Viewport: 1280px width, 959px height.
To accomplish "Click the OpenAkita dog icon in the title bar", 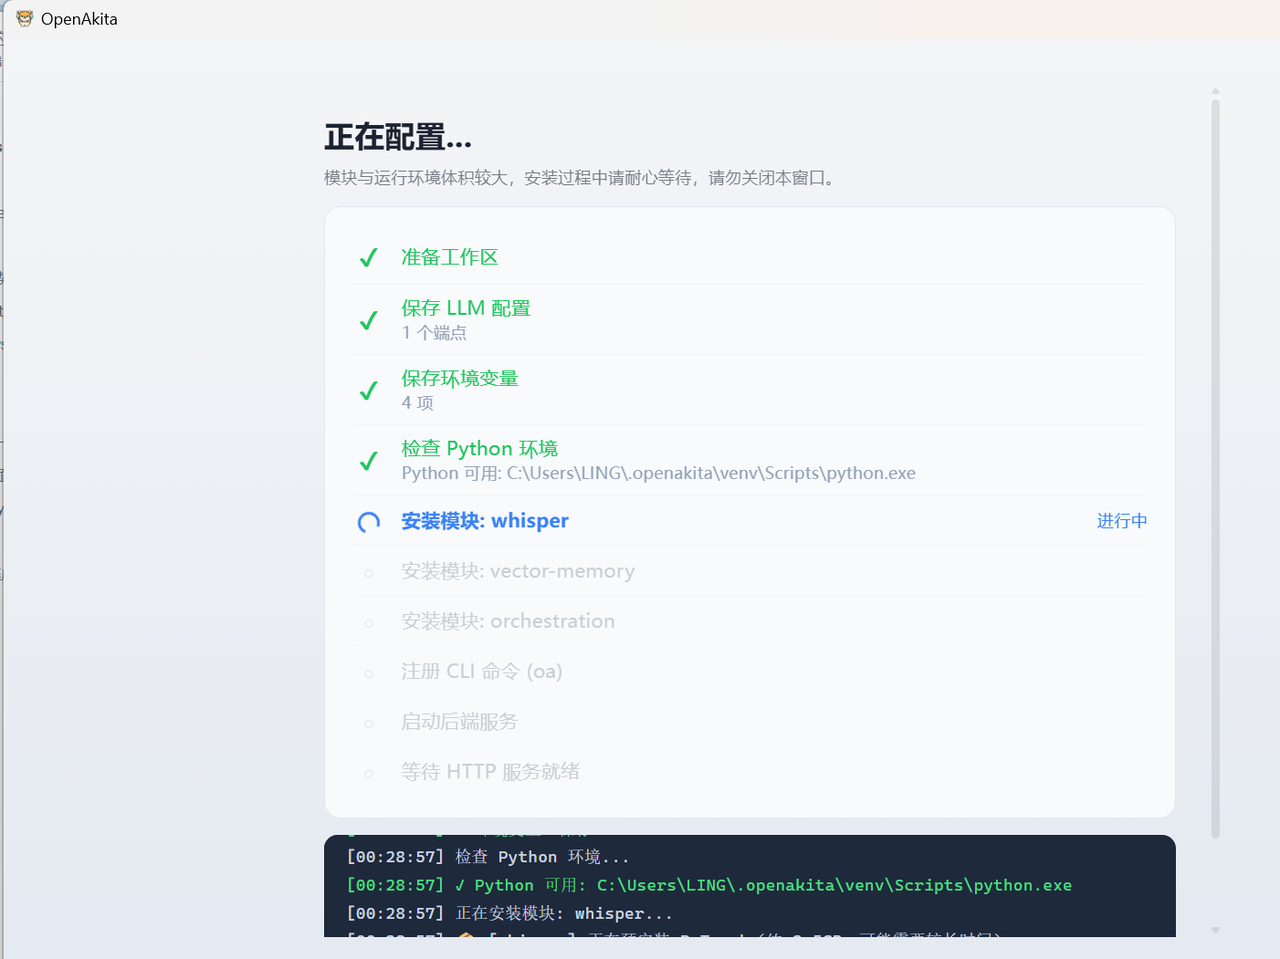I will (23, 18).
